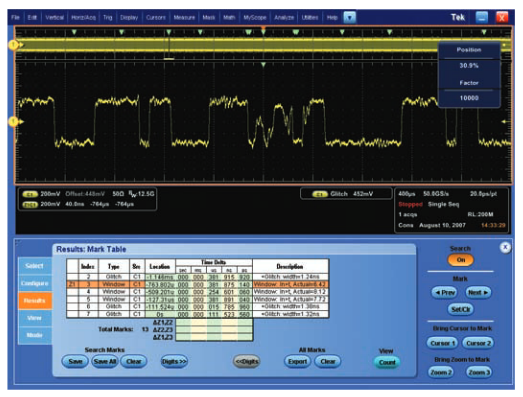Open the Analyze menu
The image size is (523, 397).
point(284,17)
